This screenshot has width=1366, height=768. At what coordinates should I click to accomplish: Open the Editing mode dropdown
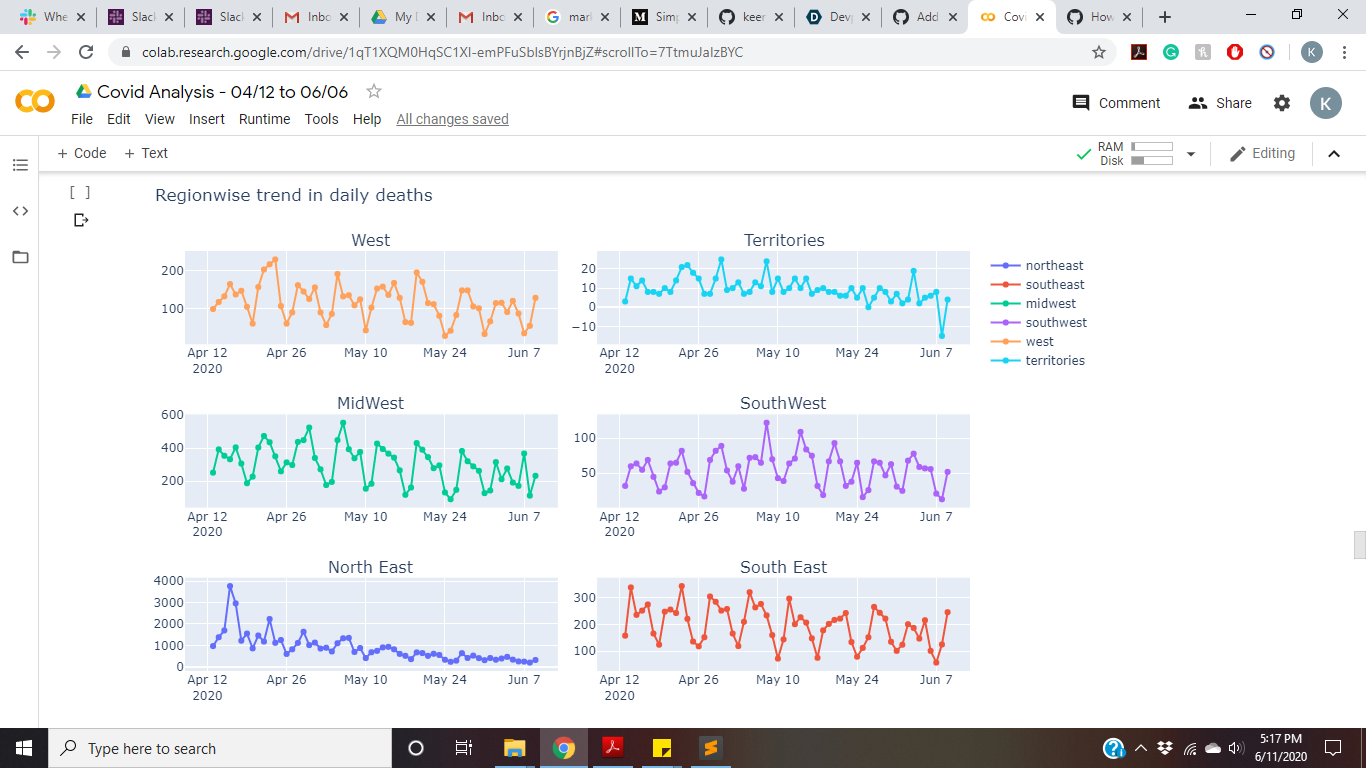coord(1262,153)
